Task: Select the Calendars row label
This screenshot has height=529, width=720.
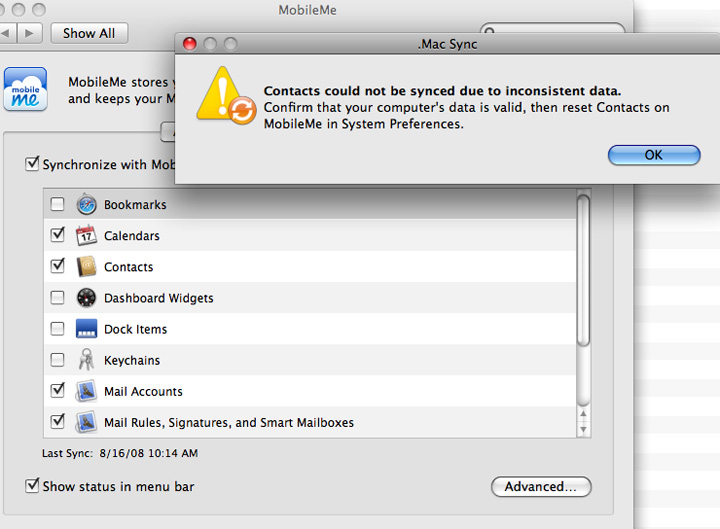Action: tap(132, 236)
